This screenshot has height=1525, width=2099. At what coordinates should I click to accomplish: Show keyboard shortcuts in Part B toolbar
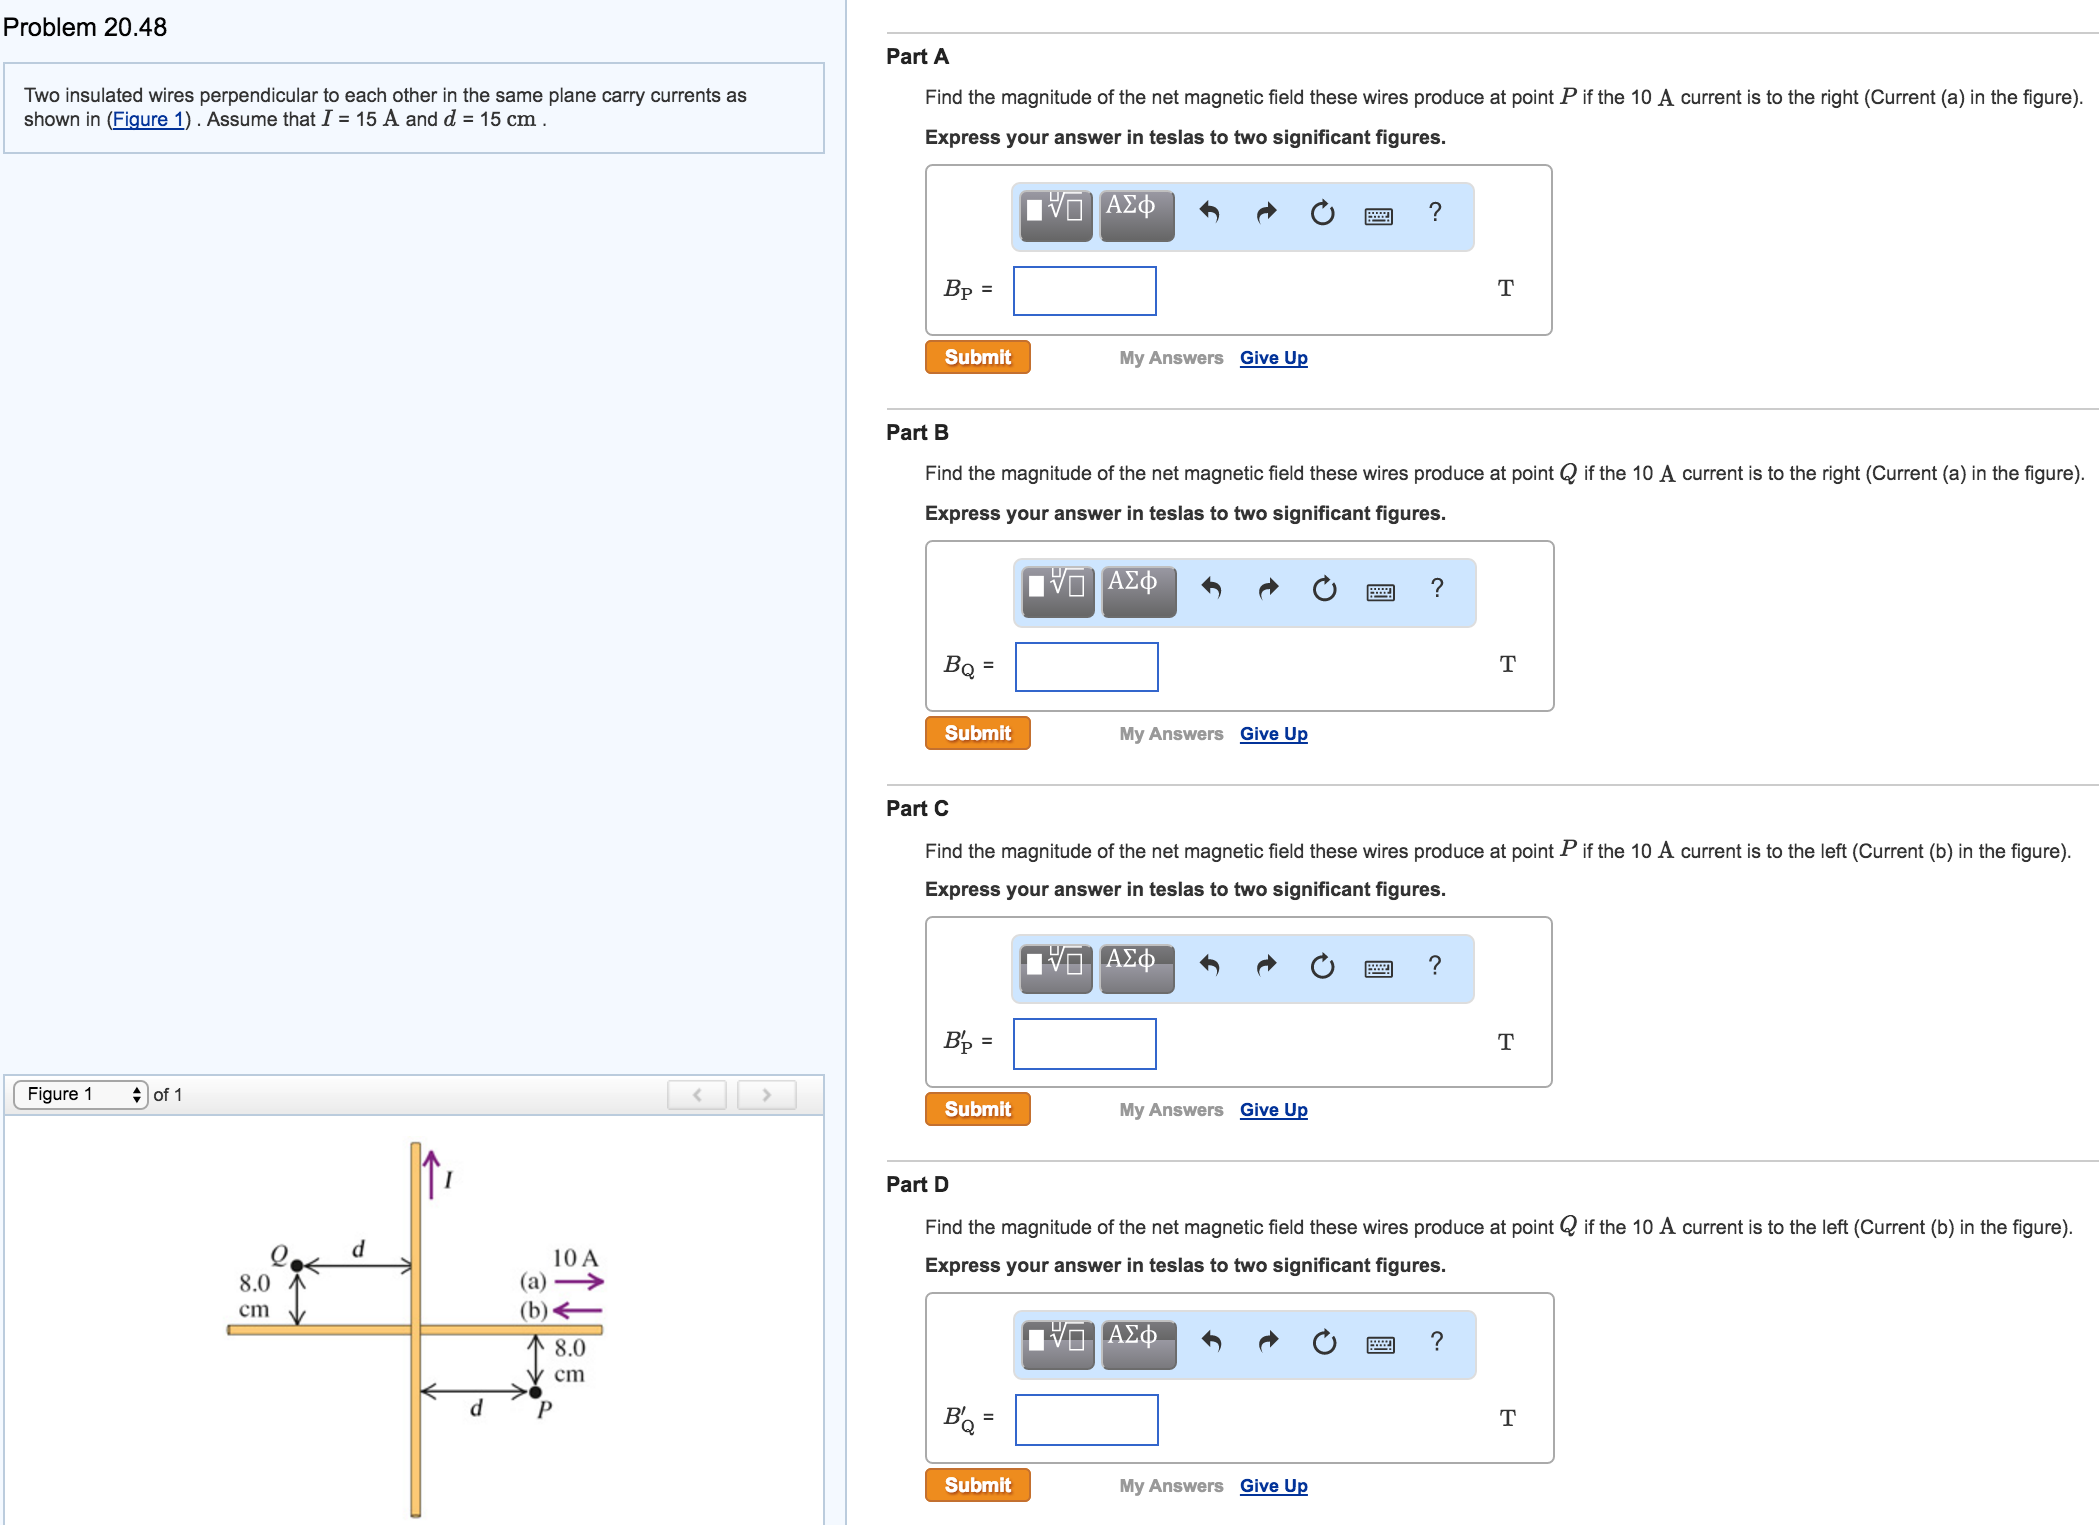point(1381,591)
